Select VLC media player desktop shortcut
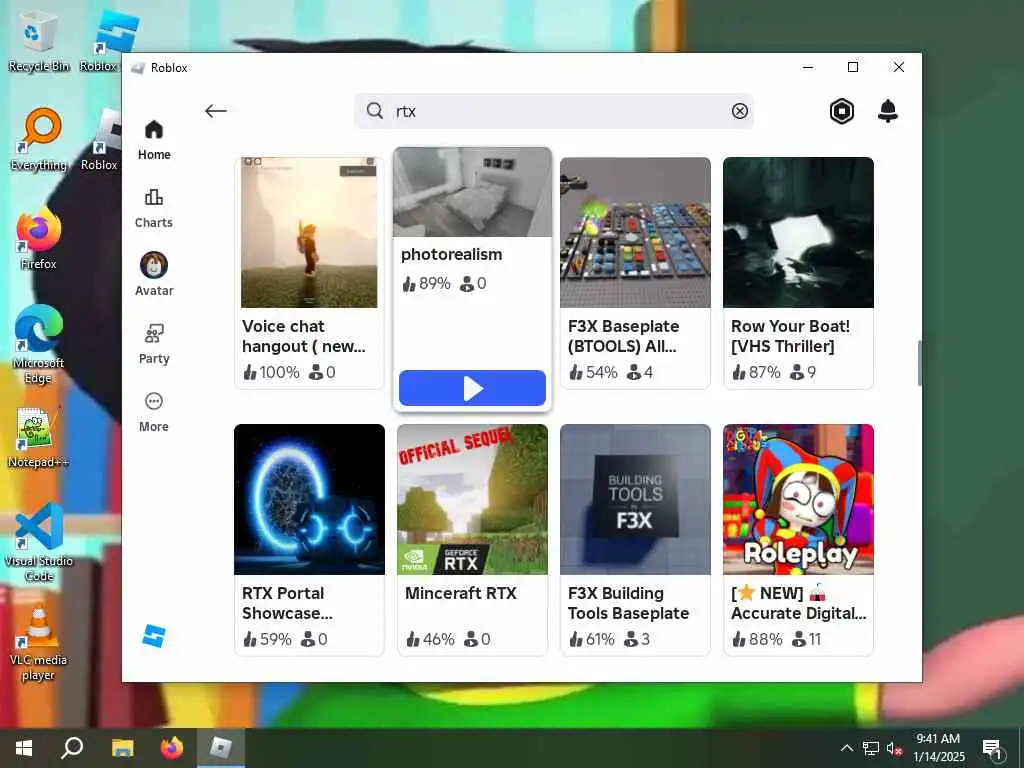Screen dimensions: 1024x768 [38, 643]
